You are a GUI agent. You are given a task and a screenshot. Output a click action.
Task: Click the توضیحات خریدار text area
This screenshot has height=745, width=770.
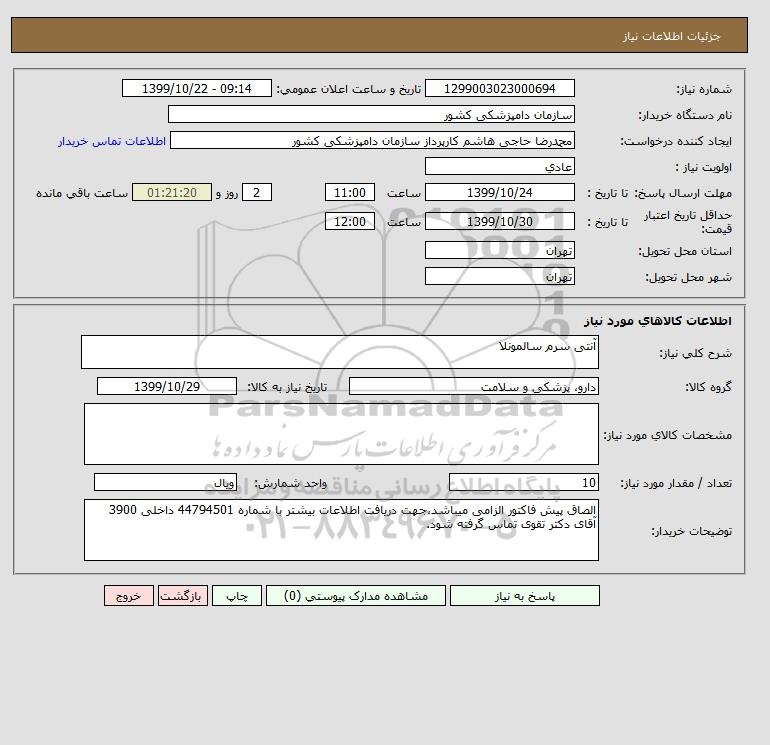[x=341, y=530]
